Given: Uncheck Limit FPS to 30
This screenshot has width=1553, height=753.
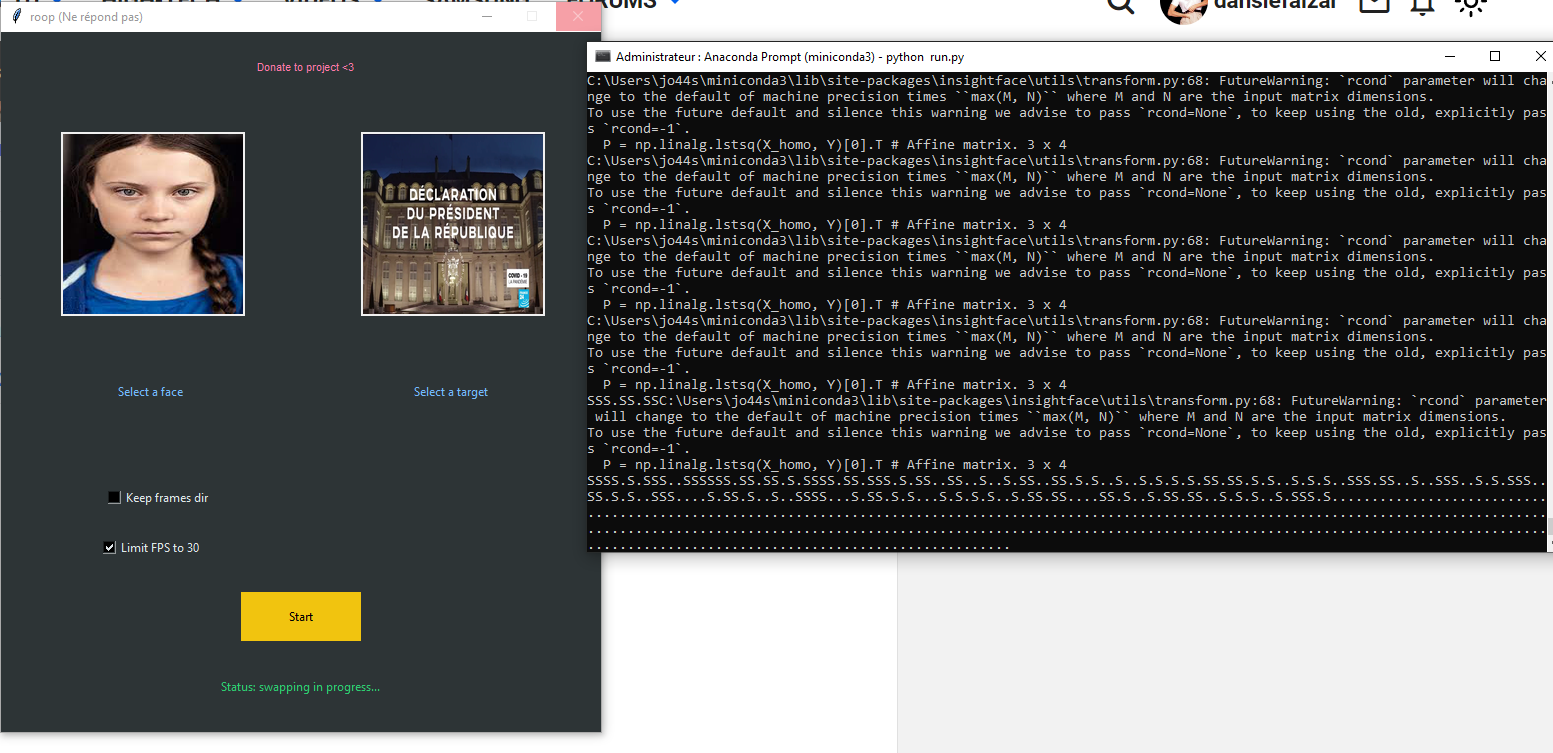Looking at the screenshot, I should click(x=110, y=547).
